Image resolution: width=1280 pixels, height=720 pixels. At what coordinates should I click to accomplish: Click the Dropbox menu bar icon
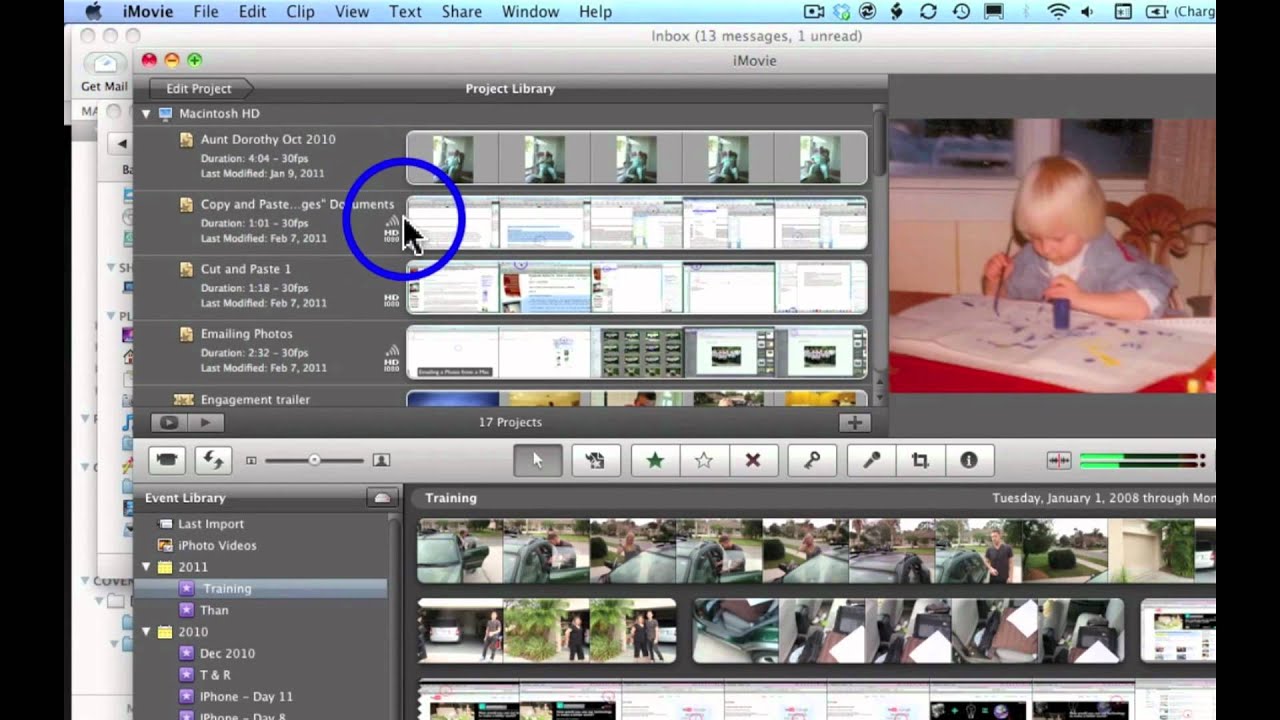tap(842, 12)
